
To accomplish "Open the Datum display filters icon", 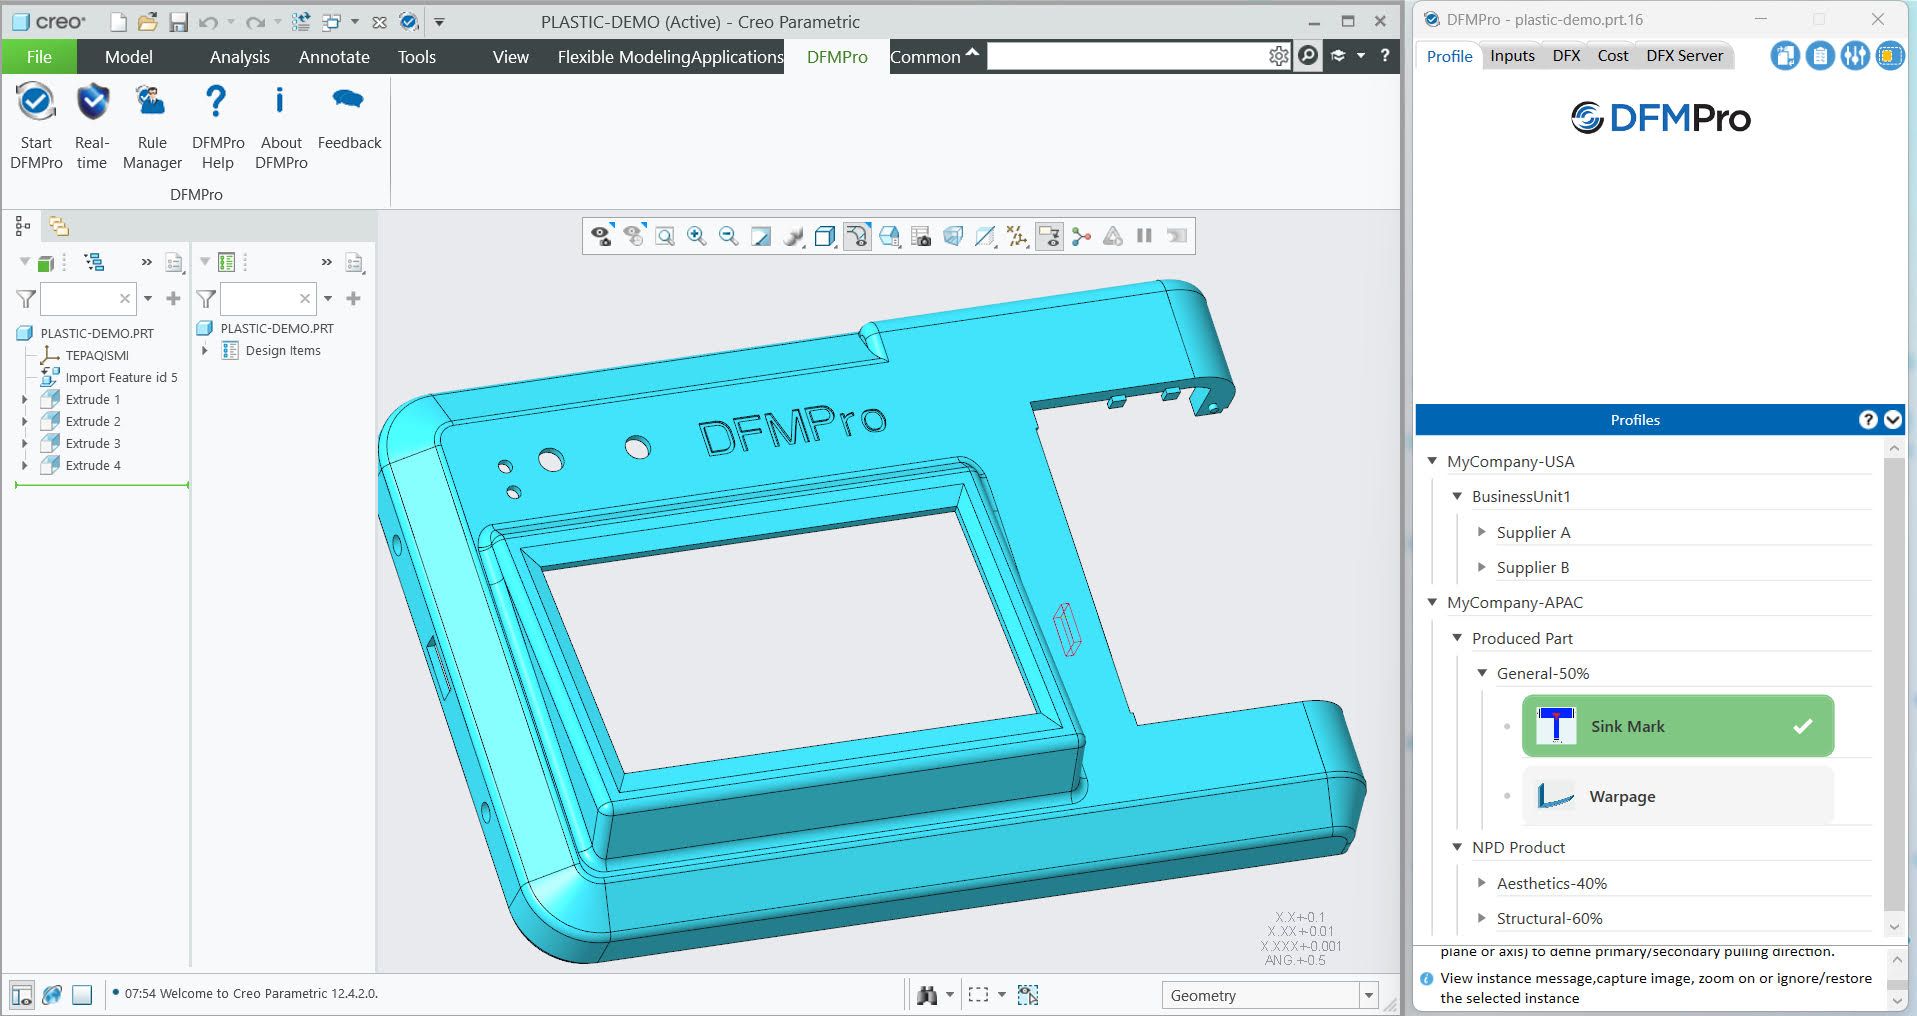I will (1017, 236).
